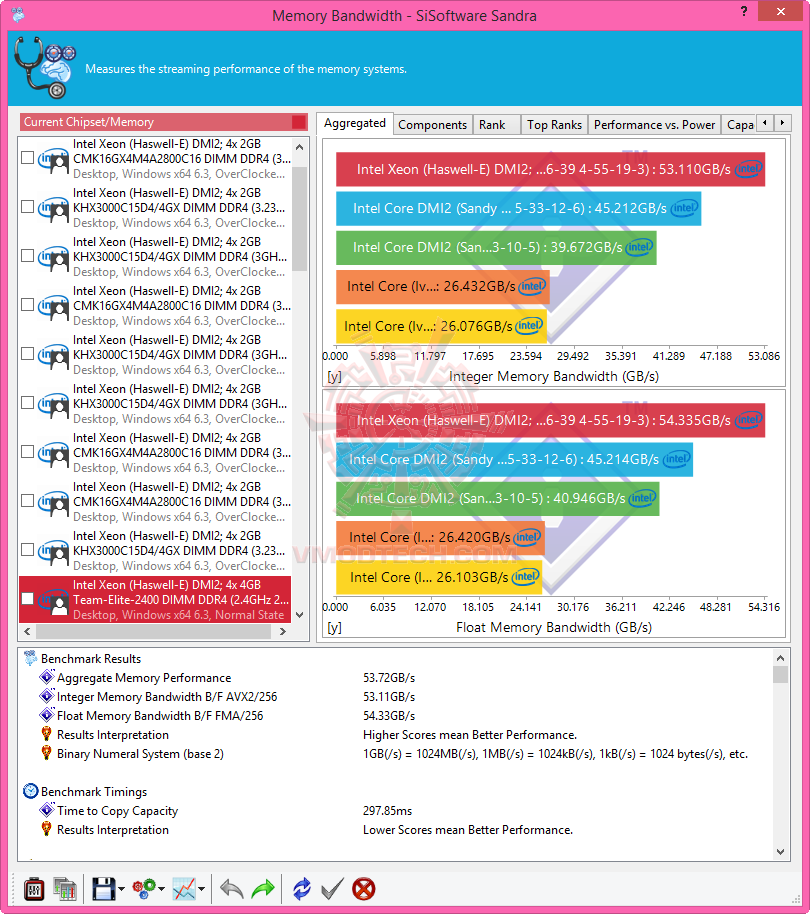810x914 pixels.
Task: Click tab strip scroll-left arrow
Action: pyautogui.click(x=765, y=123)
